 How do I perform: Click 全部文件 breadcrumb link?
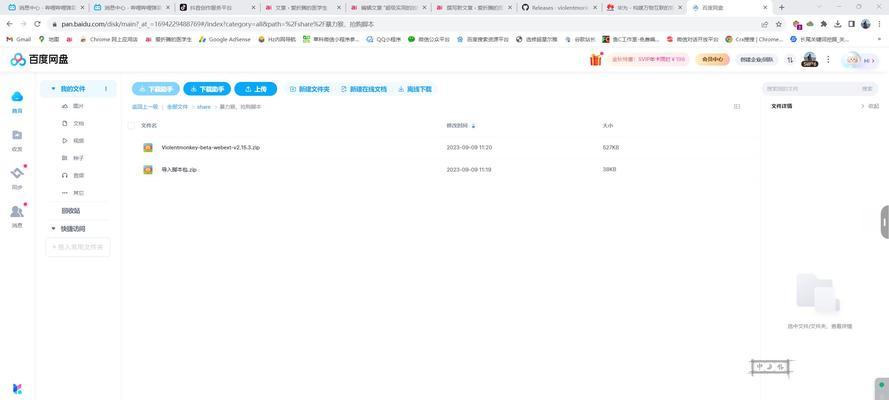177,107
